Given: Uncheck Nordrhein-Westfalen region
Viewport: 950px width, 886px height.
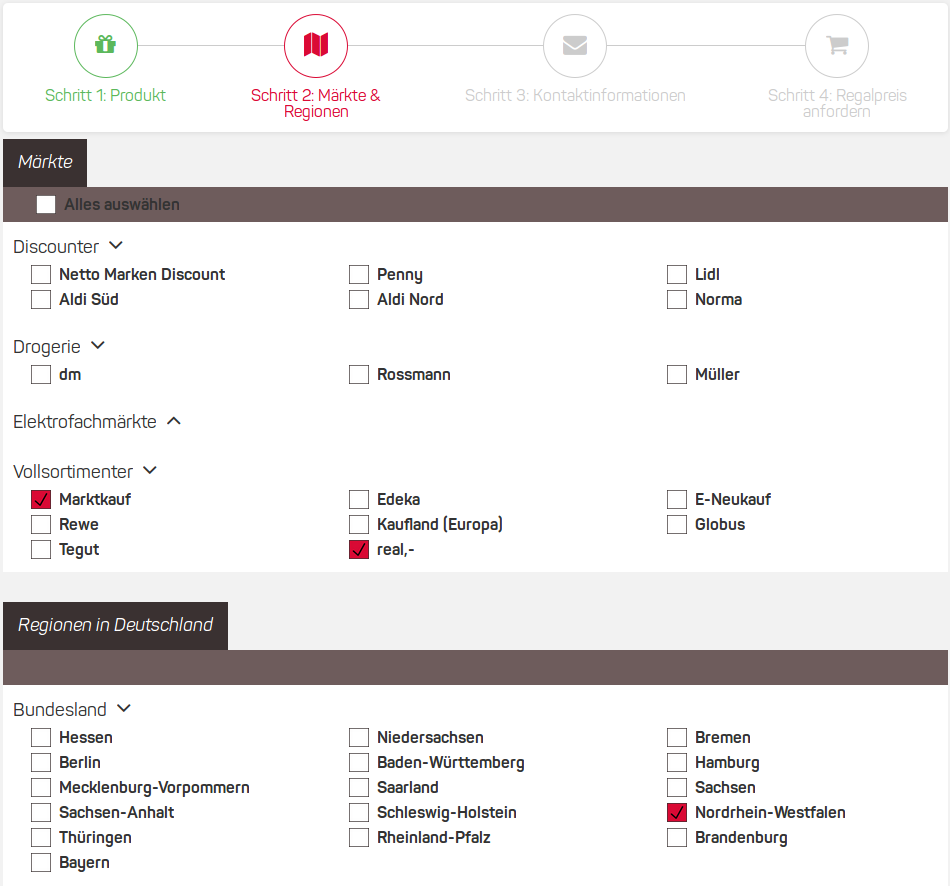Looking at the screenshot, I should coord(677,813).
